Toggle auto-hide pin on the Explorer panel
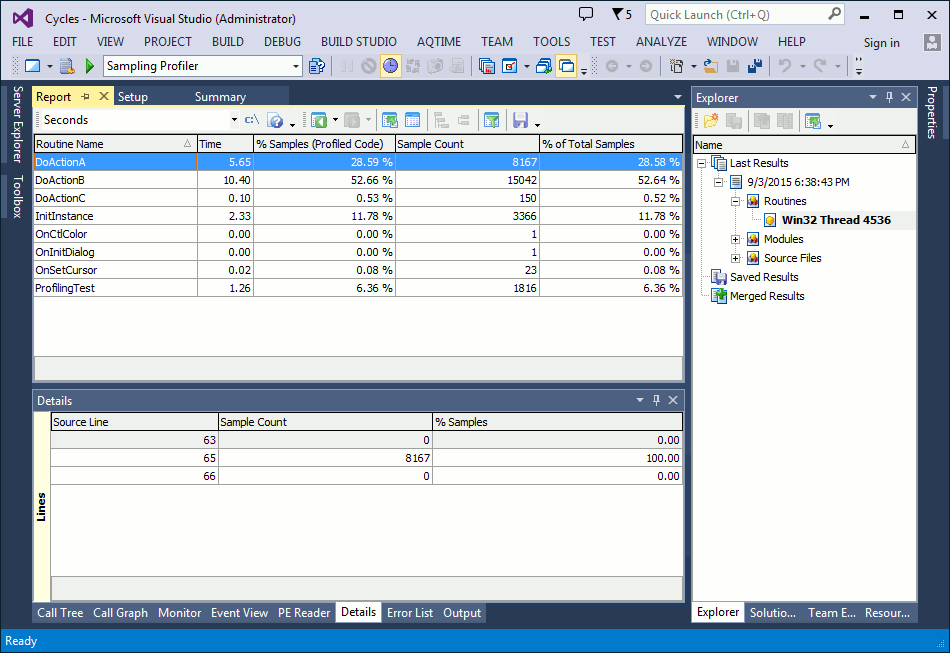 [x=891, y=97]
